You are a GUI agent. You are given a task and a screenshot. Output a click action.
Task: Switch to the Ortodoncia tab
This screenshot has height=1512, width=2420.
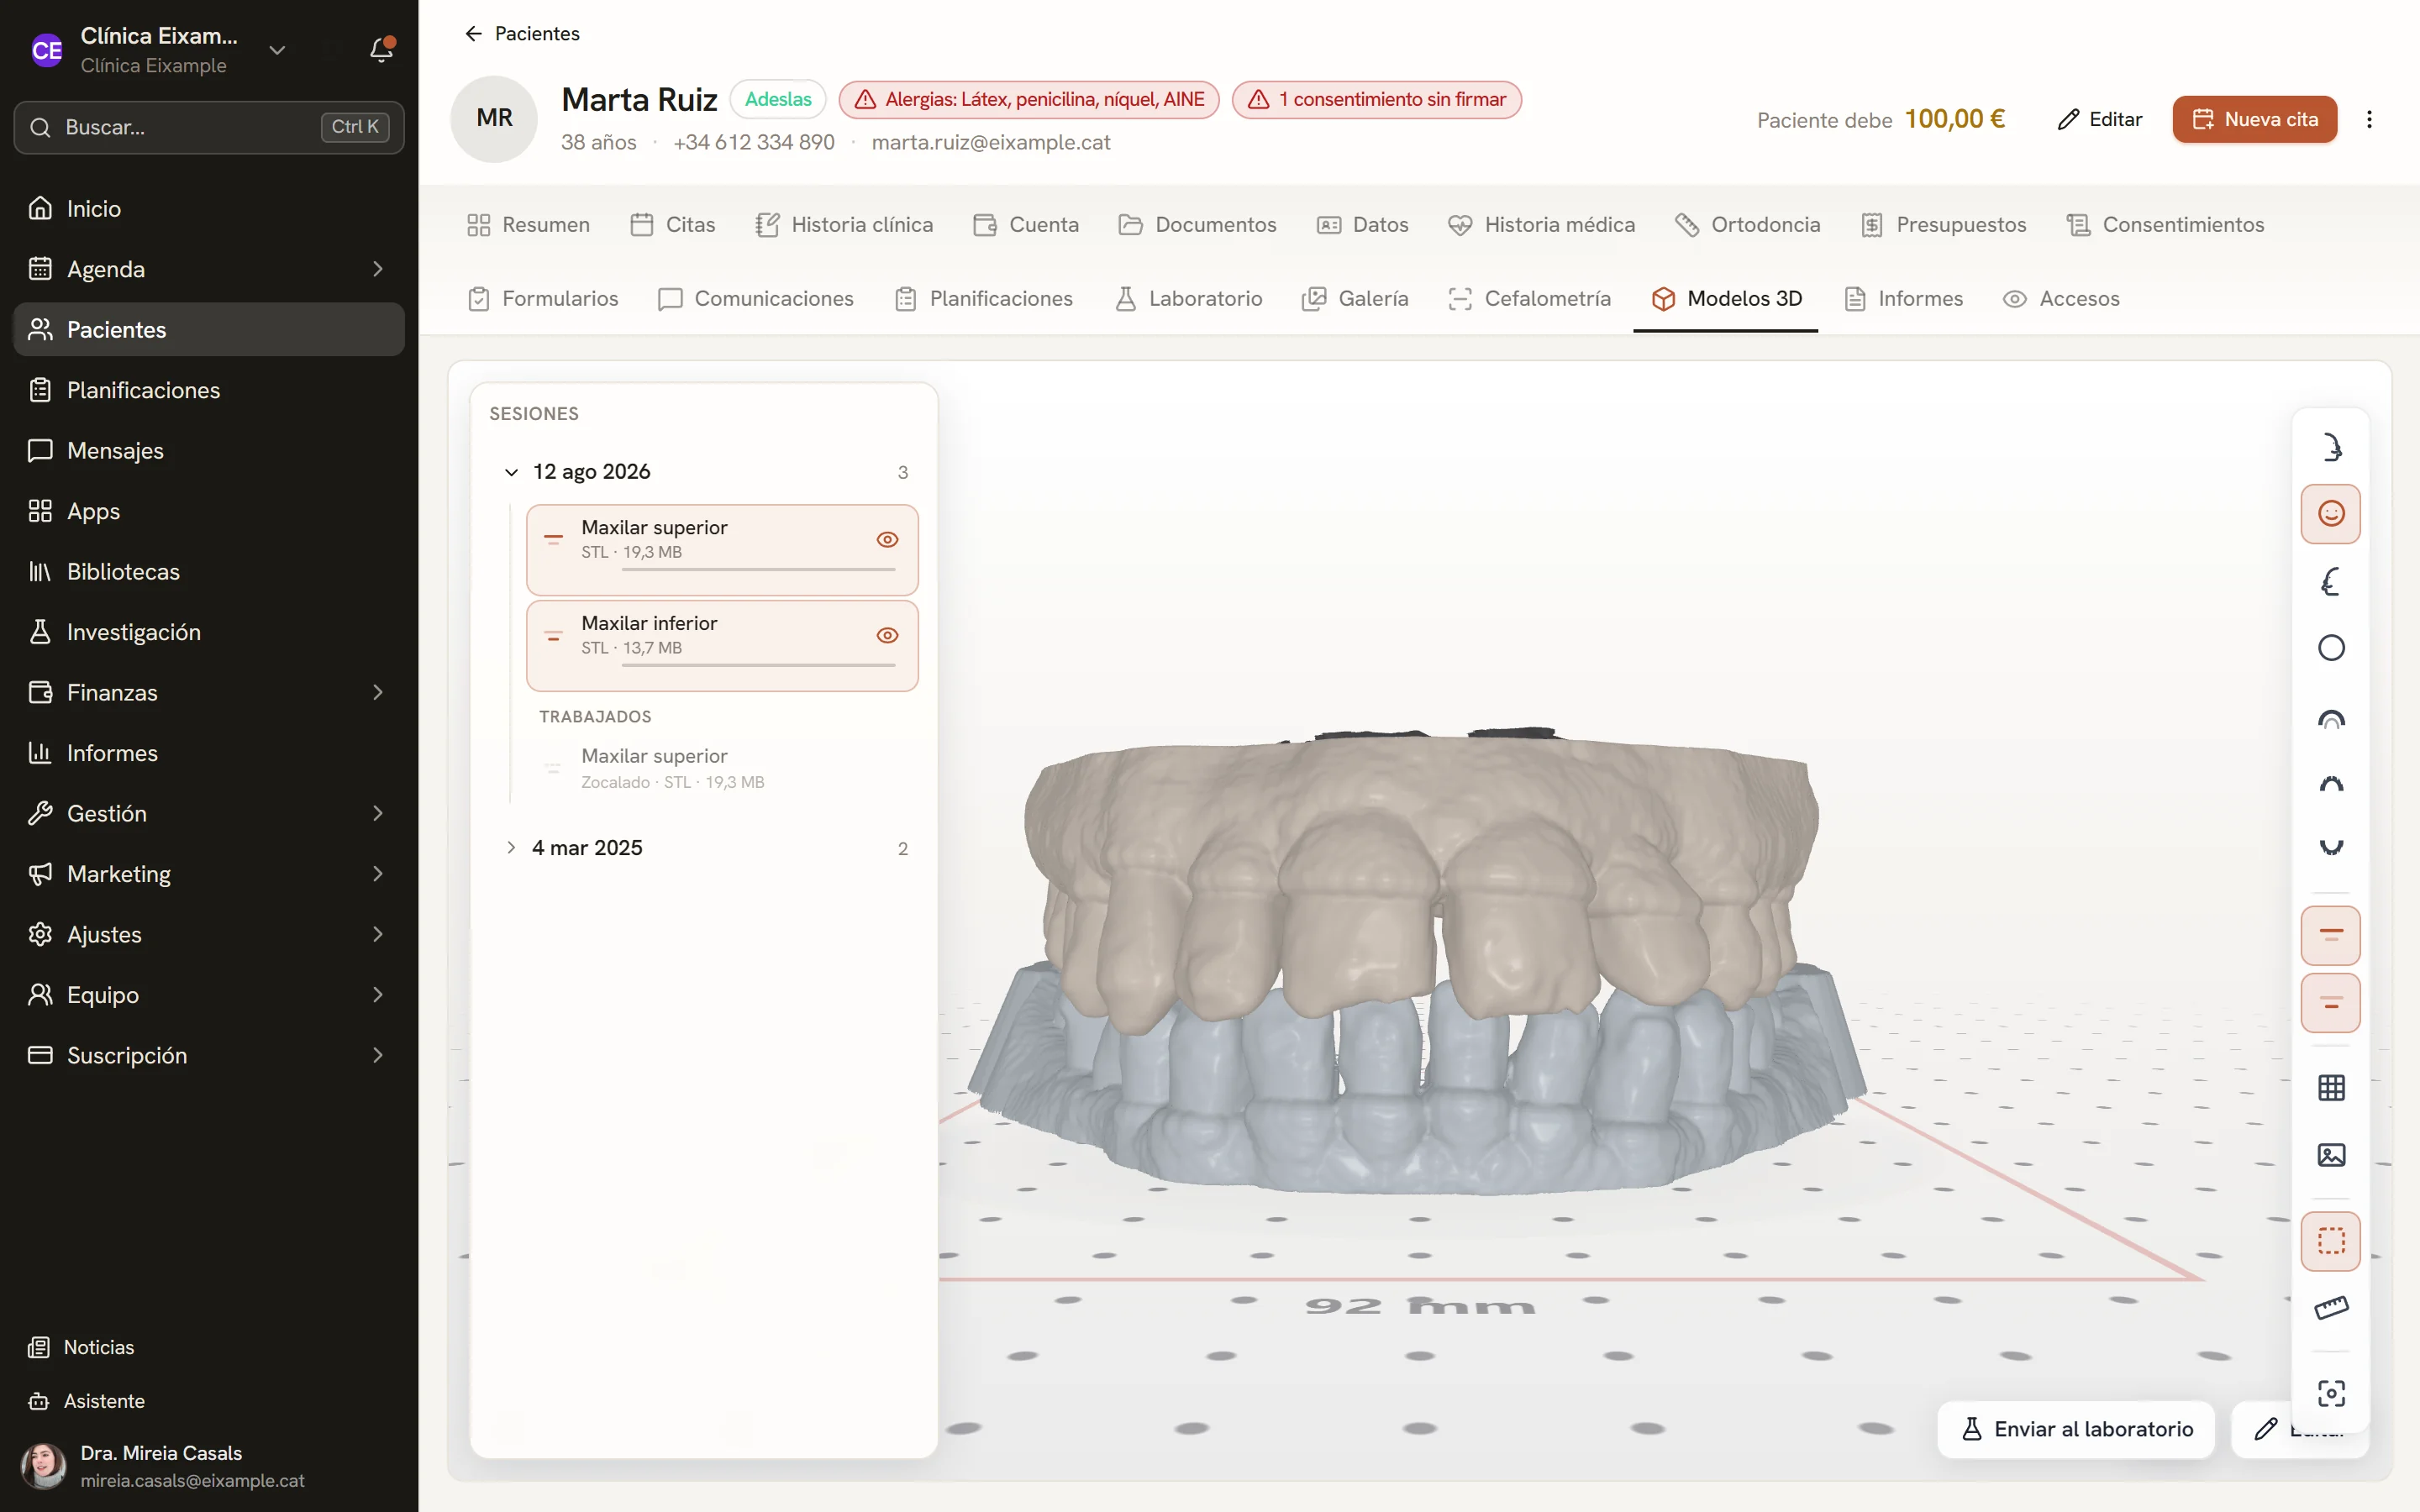(x=1747, y=225)
